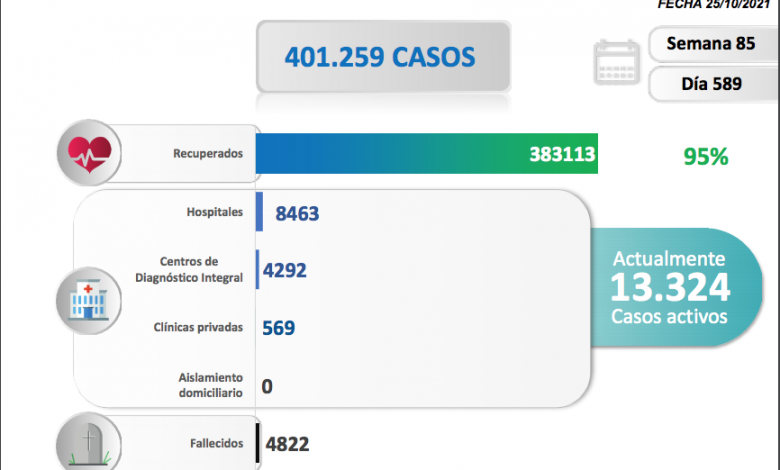The image size is (780, 470).
Task: Select the Día 589 box
Action: 709,84
